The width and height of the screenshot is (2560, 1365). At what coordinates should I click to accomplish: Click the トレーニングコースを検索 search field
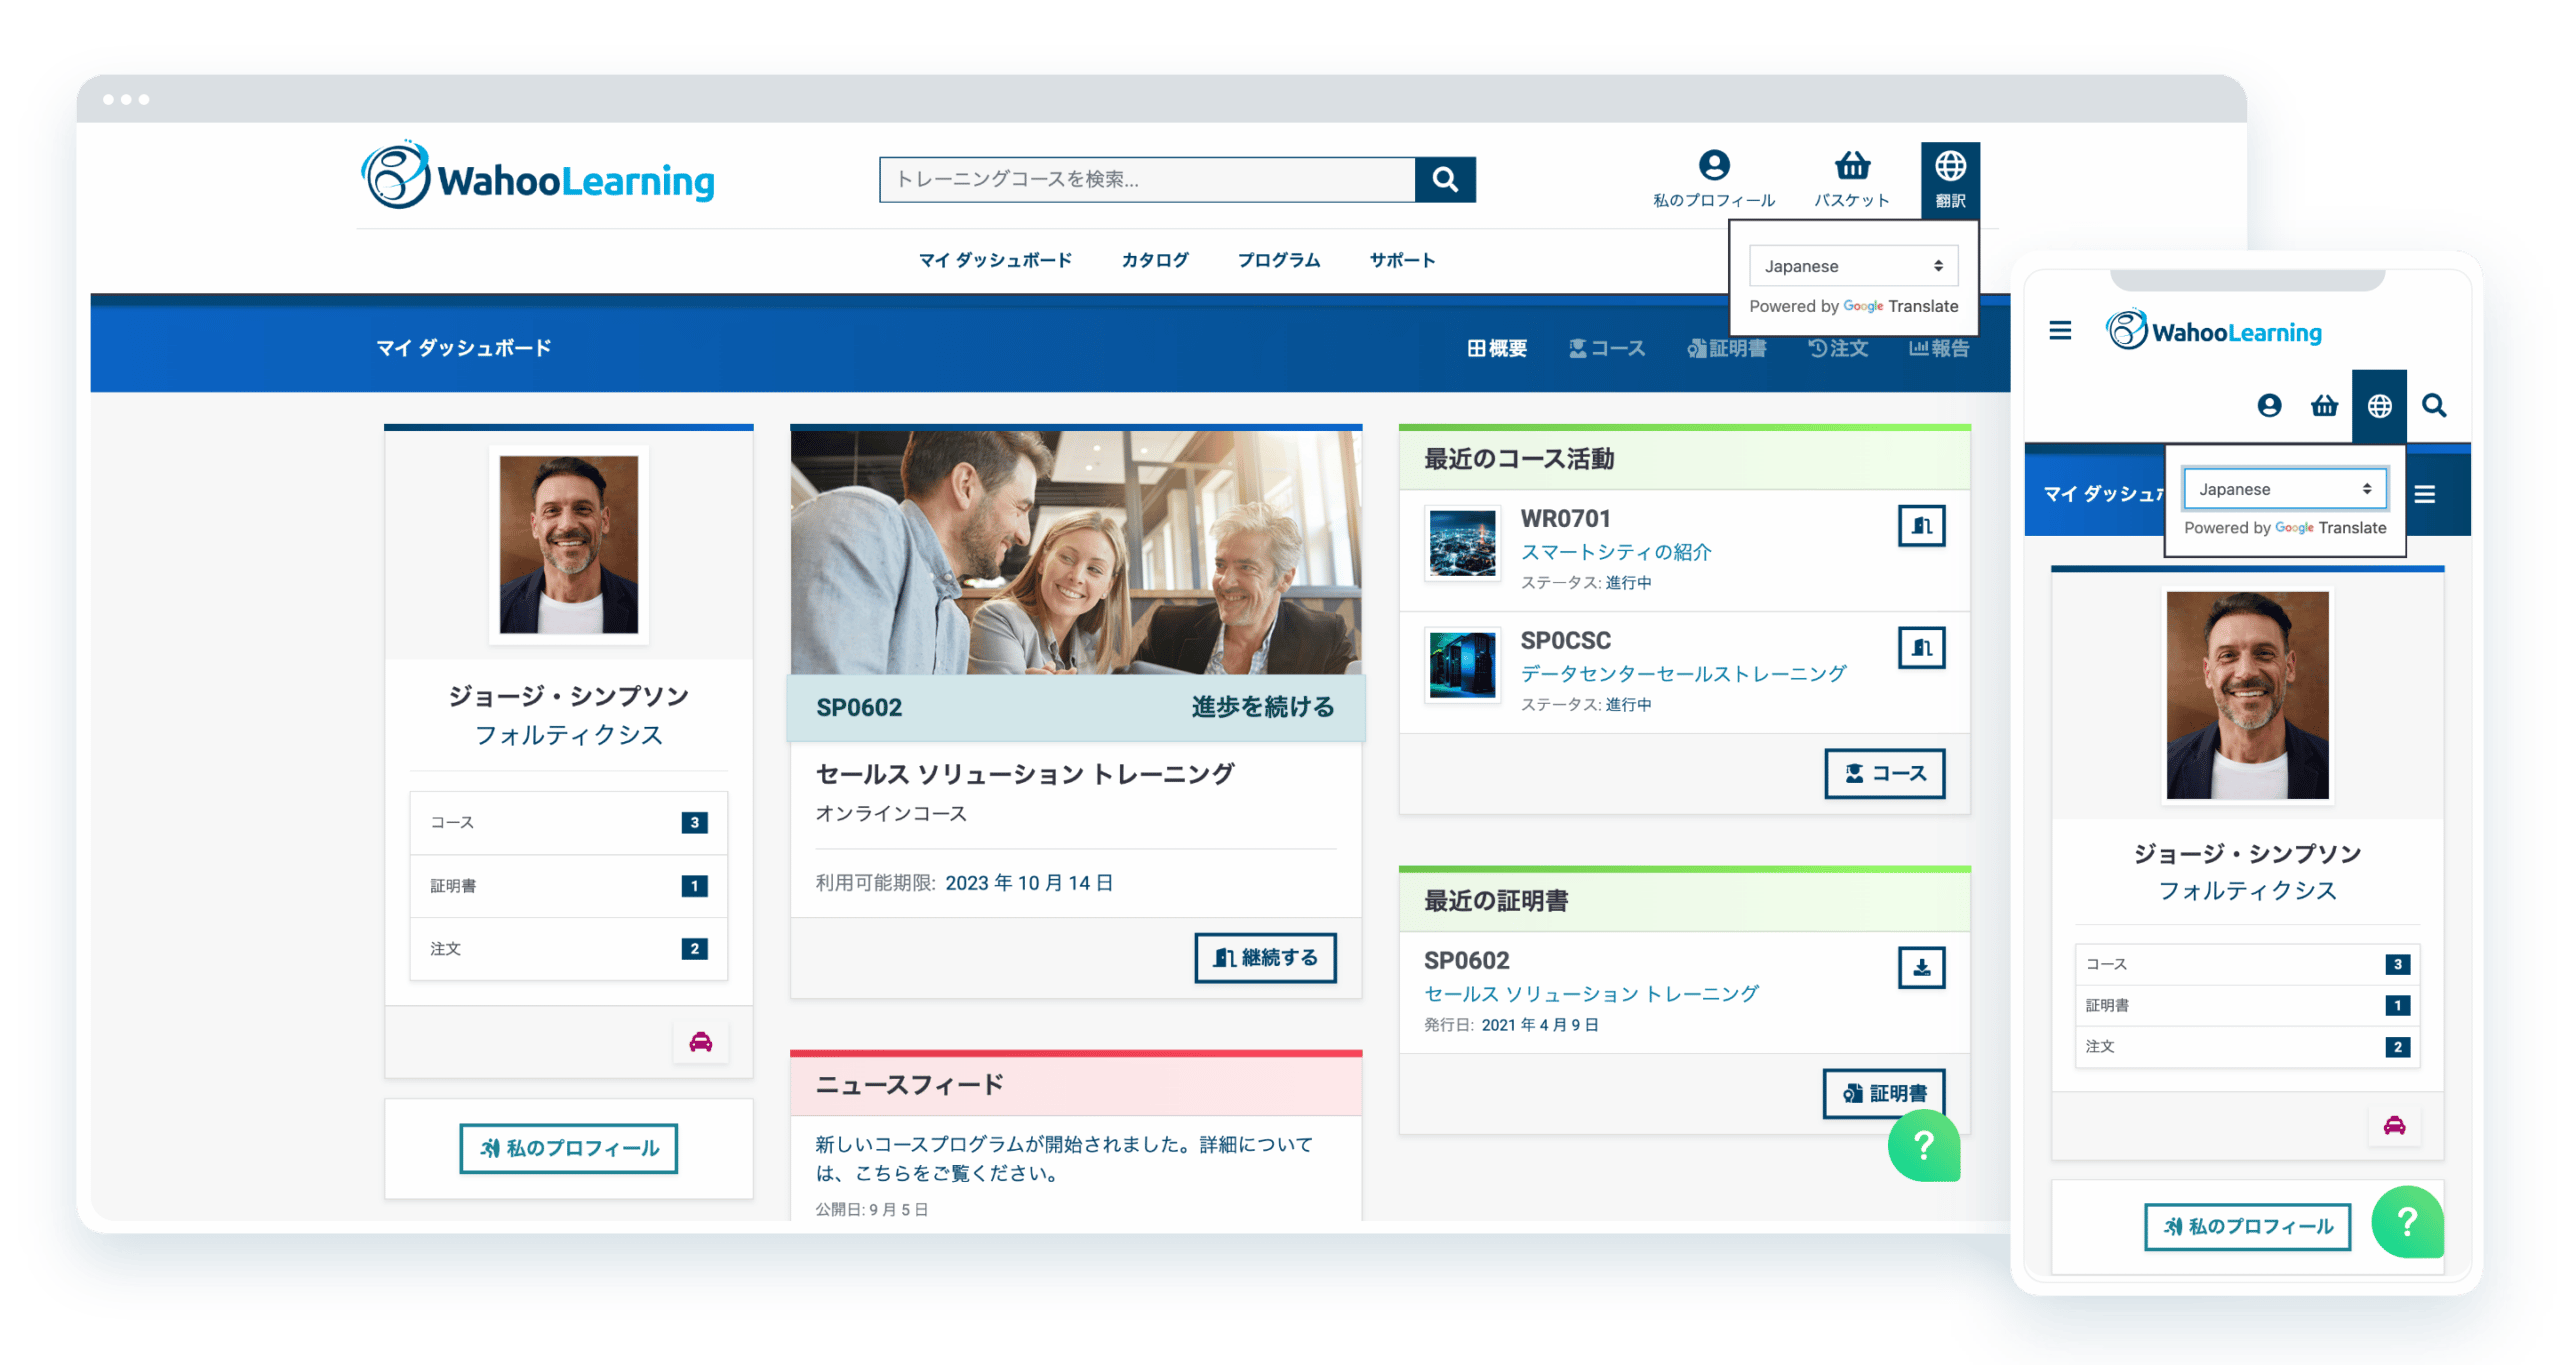tap(1146, 179)
